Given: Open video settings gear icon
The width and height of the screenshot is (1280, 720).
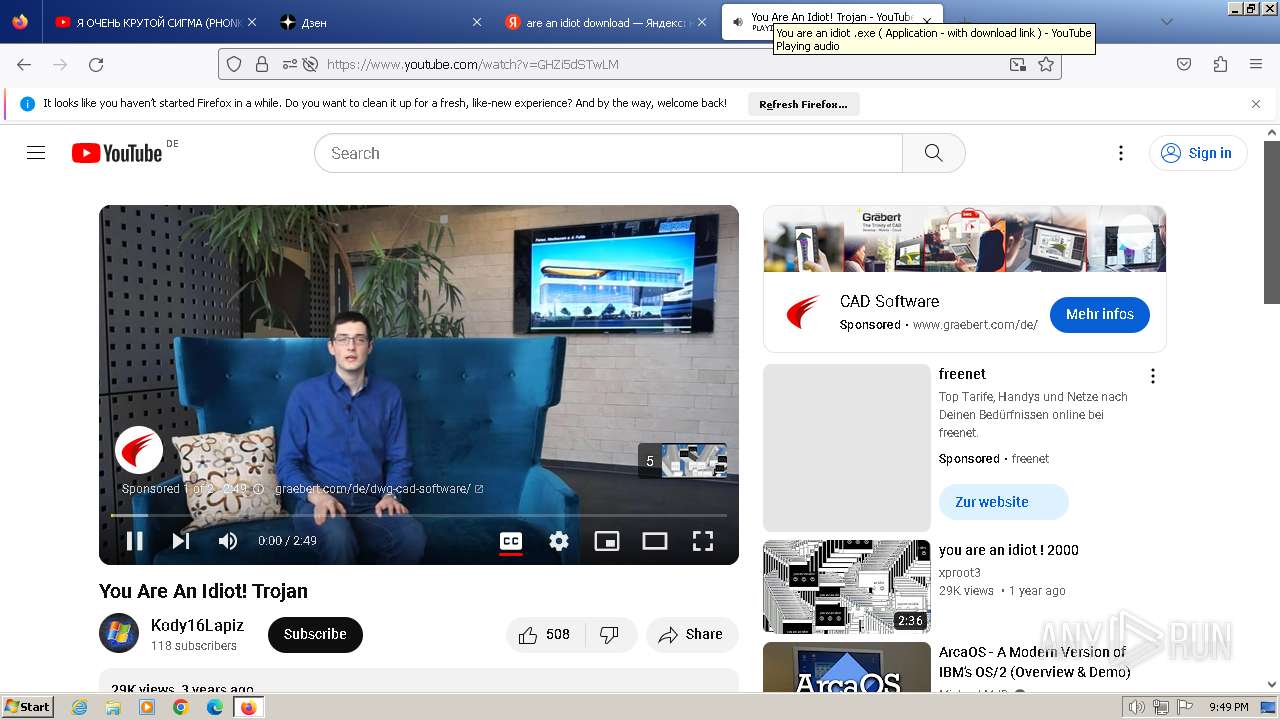Looking at the screenshot, I should [x=559, y=541].
